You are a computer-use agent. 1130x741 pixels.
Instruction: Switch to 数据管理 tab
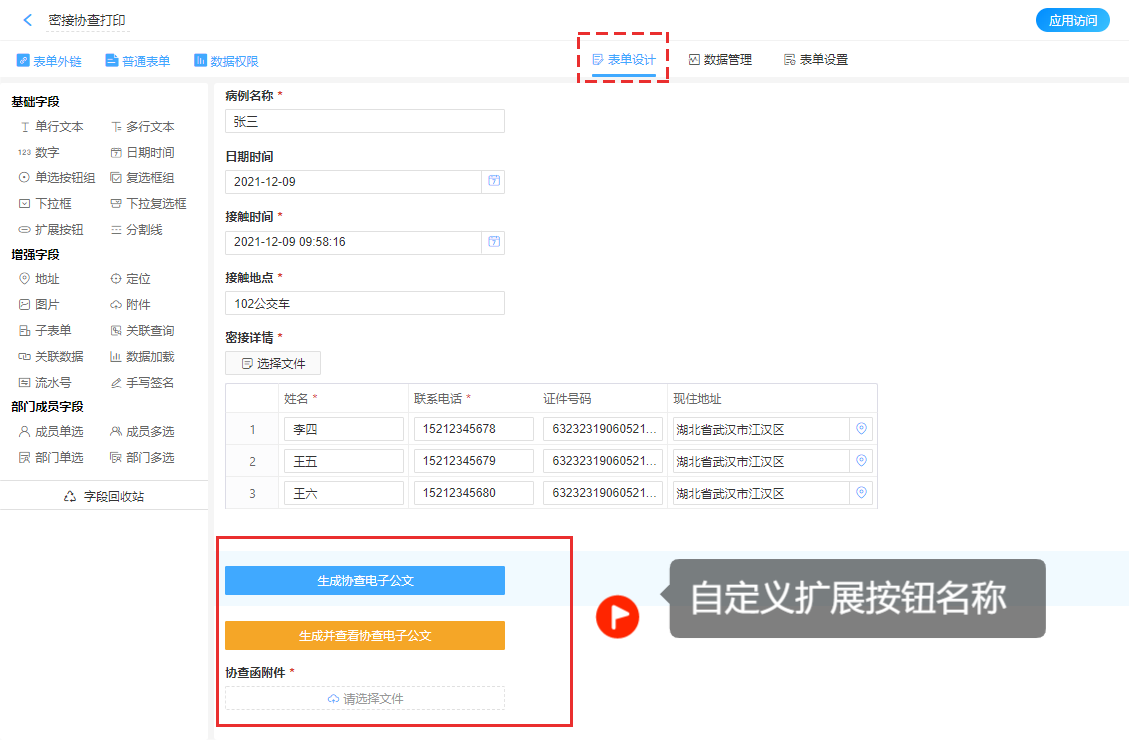[720, 60]
